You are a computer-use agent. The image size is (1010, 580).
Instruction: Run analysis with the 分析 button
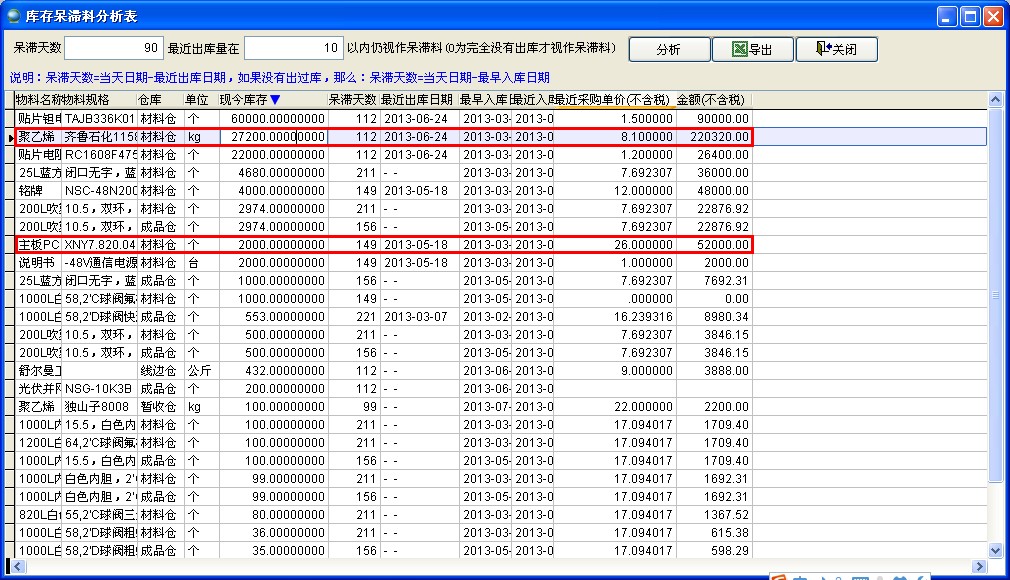pos(668,49)
